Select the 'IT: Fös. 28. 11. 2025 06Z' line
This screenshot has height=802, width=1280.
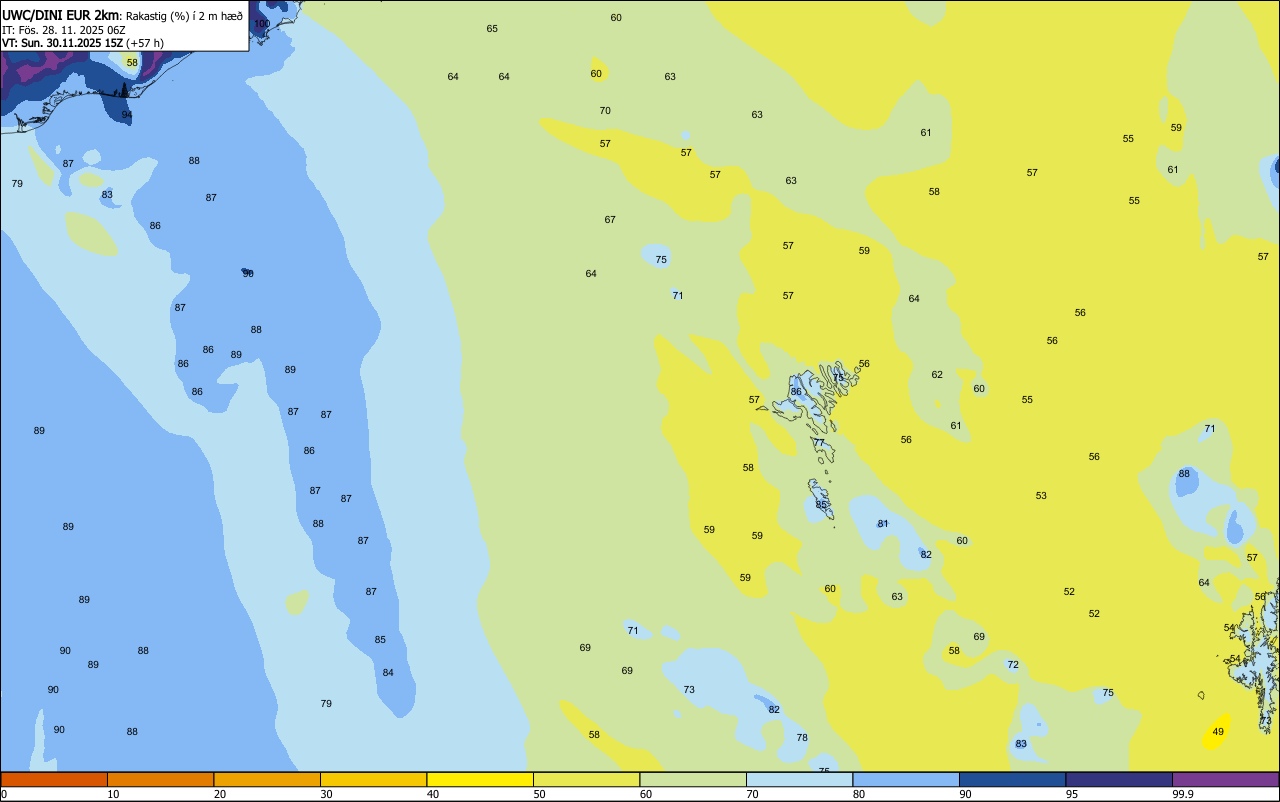(x=63, y=30)
